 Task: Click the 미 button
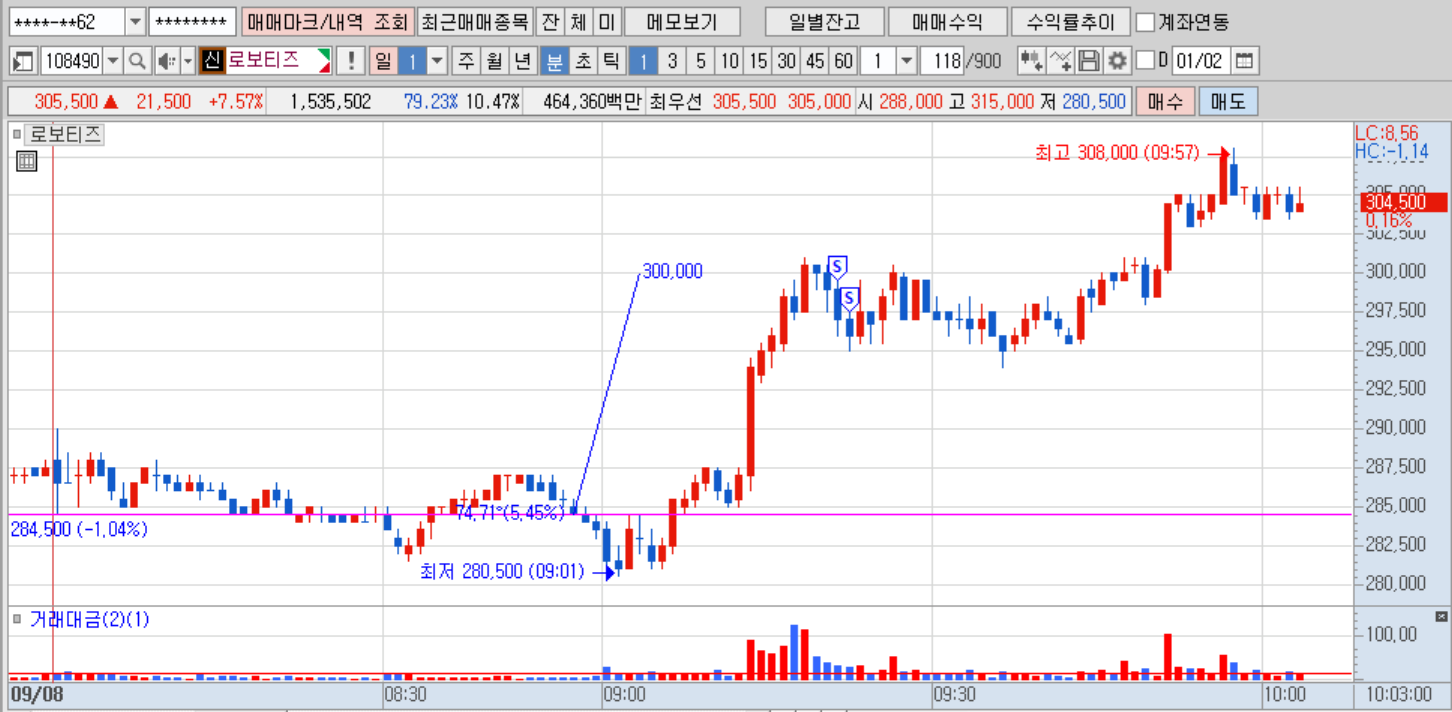tap(605, 21)
